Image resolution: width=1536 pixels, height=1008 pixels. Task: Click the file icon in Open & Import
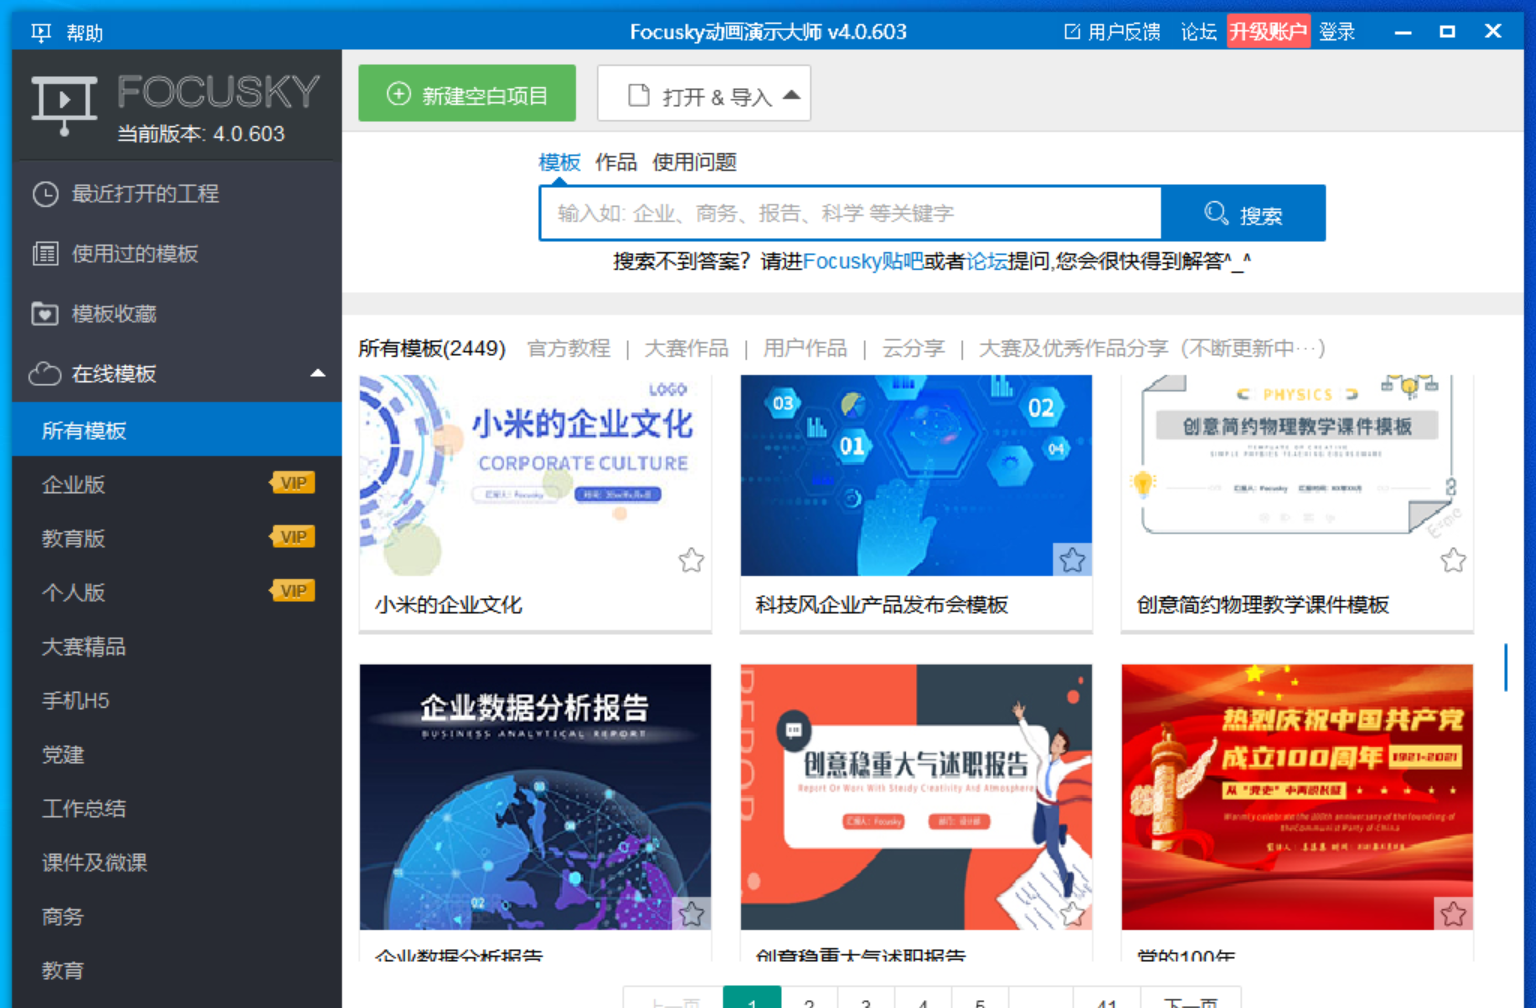tap(638, 96)
